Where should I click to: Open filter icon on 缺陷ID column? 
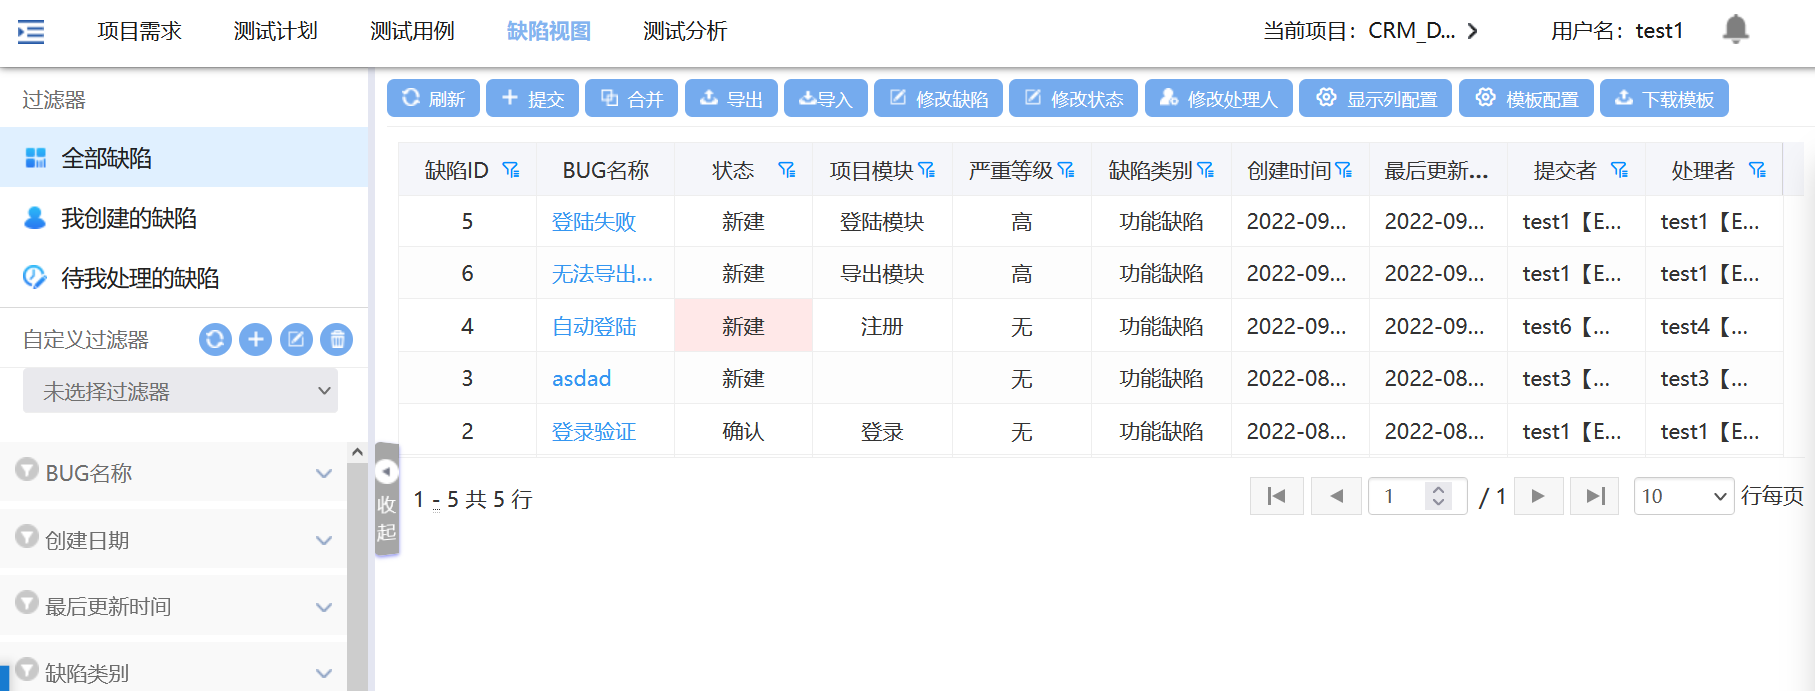point(511,171)
